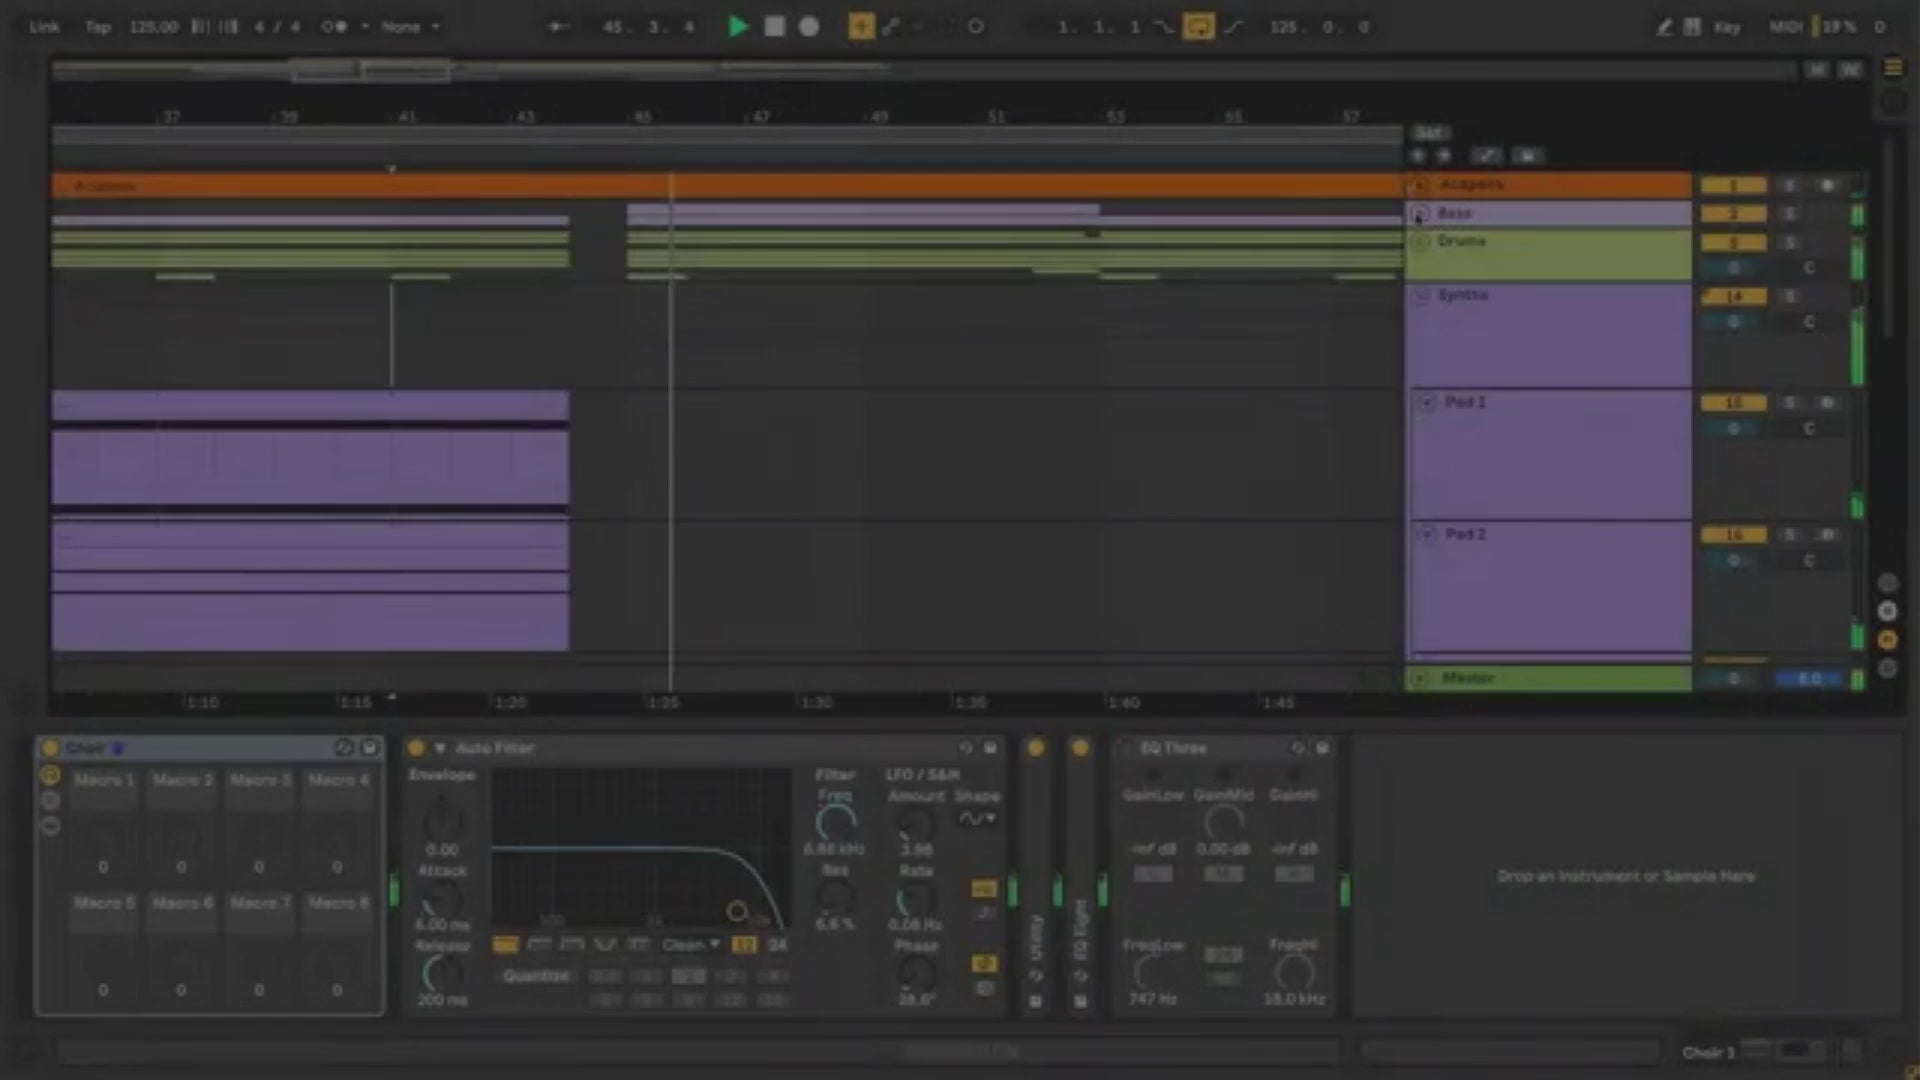Click the filter Freq knob

coord(835,823)
